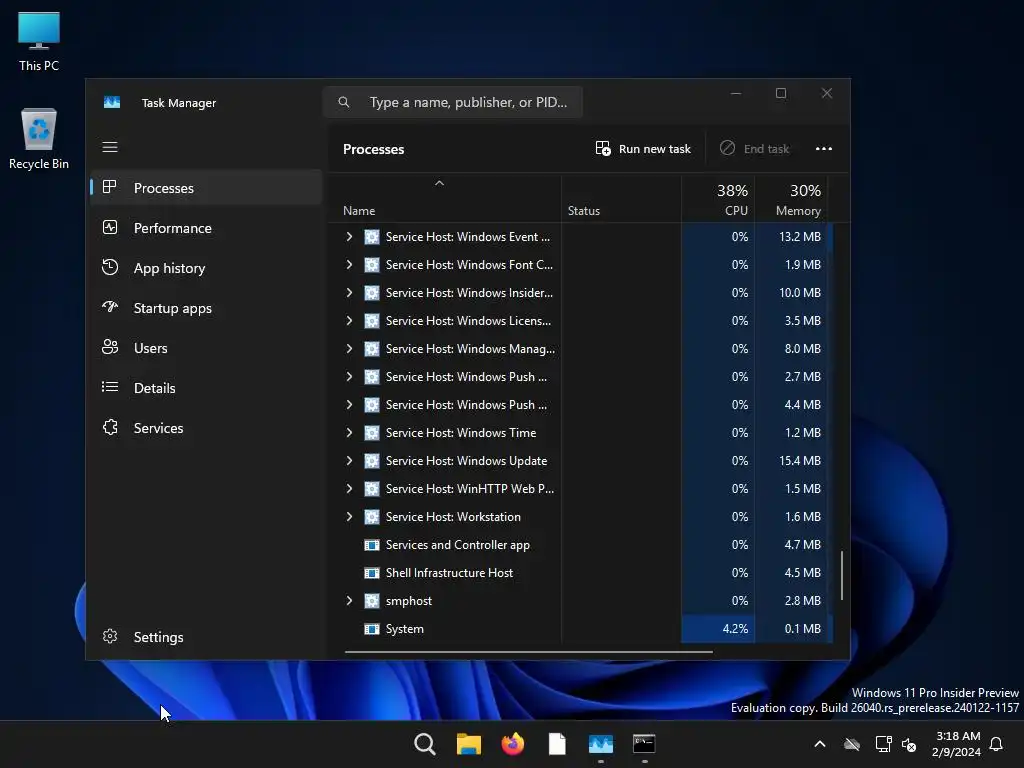
Task: Click the Performance sidebar icon
Action: (x=110, y=227)
